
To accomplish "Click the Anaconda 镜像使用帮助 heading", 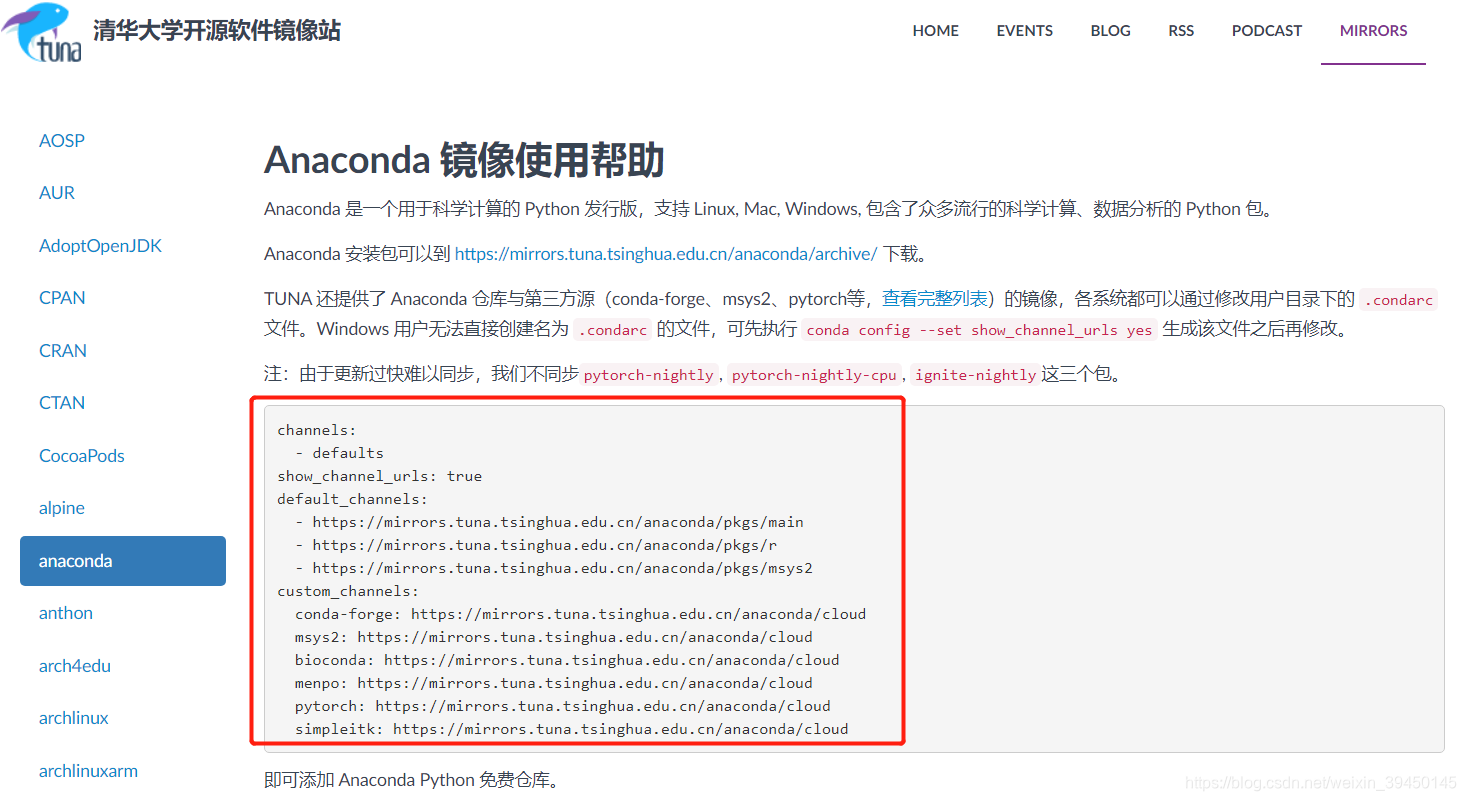I will tap(464, 161).
